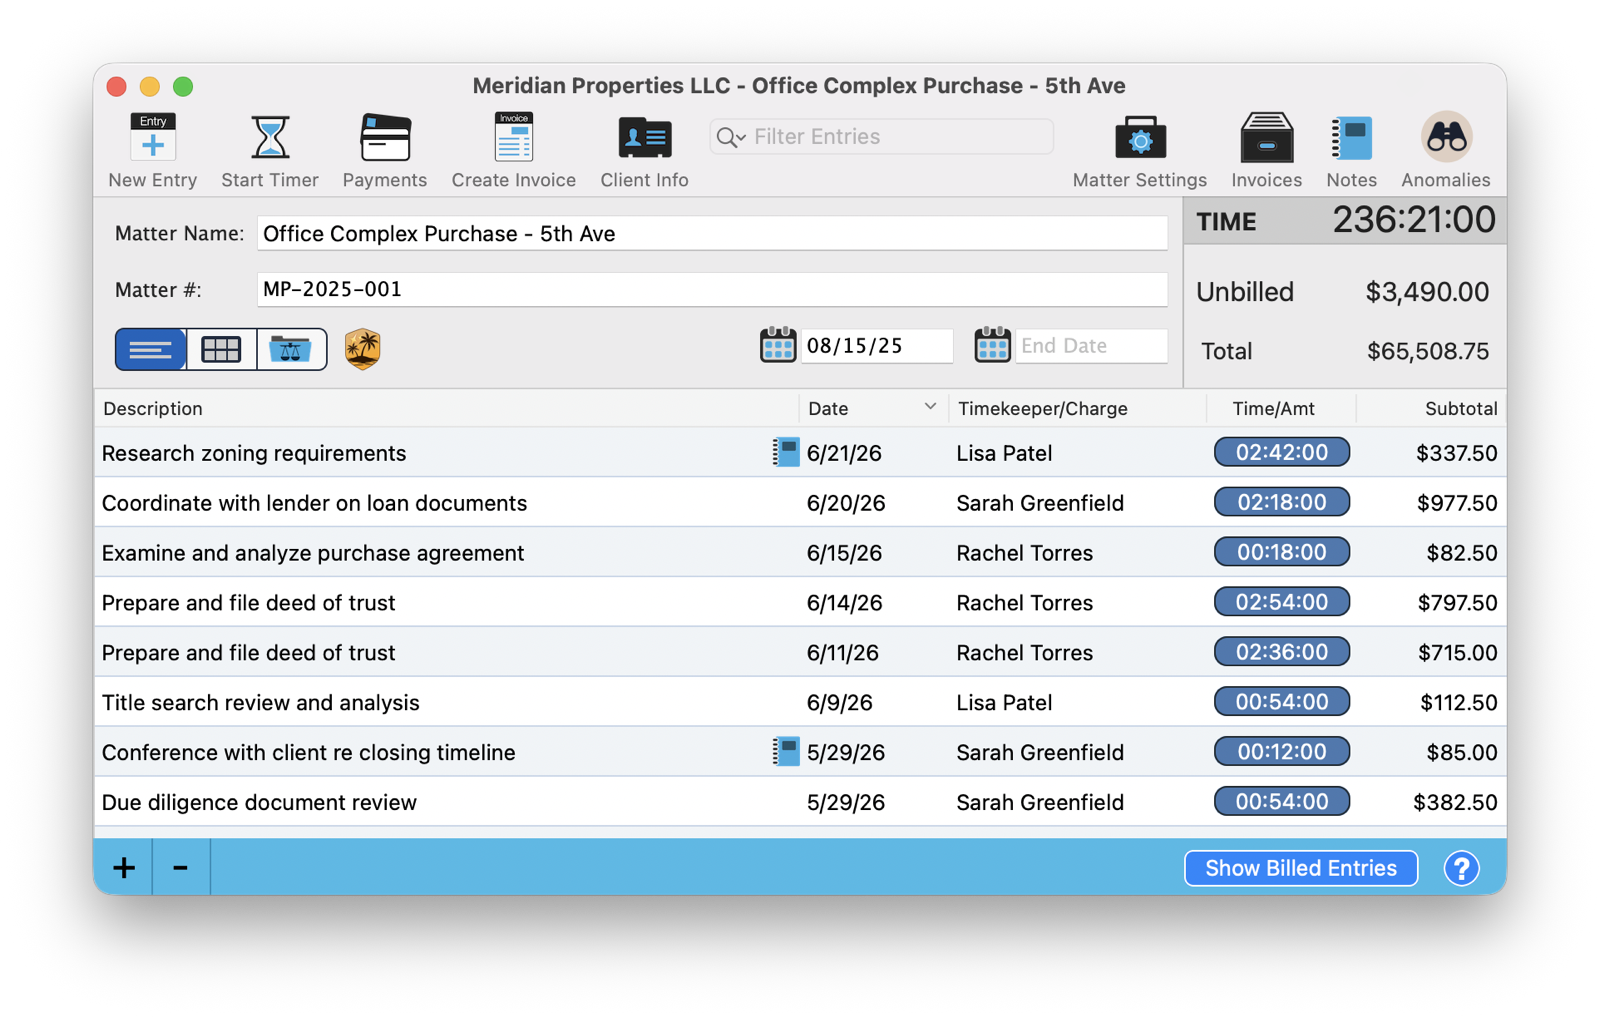This screenshot has height=1018, width=1600.
Task: Click the 6/9/26 date cell
Action: (839, 703)
